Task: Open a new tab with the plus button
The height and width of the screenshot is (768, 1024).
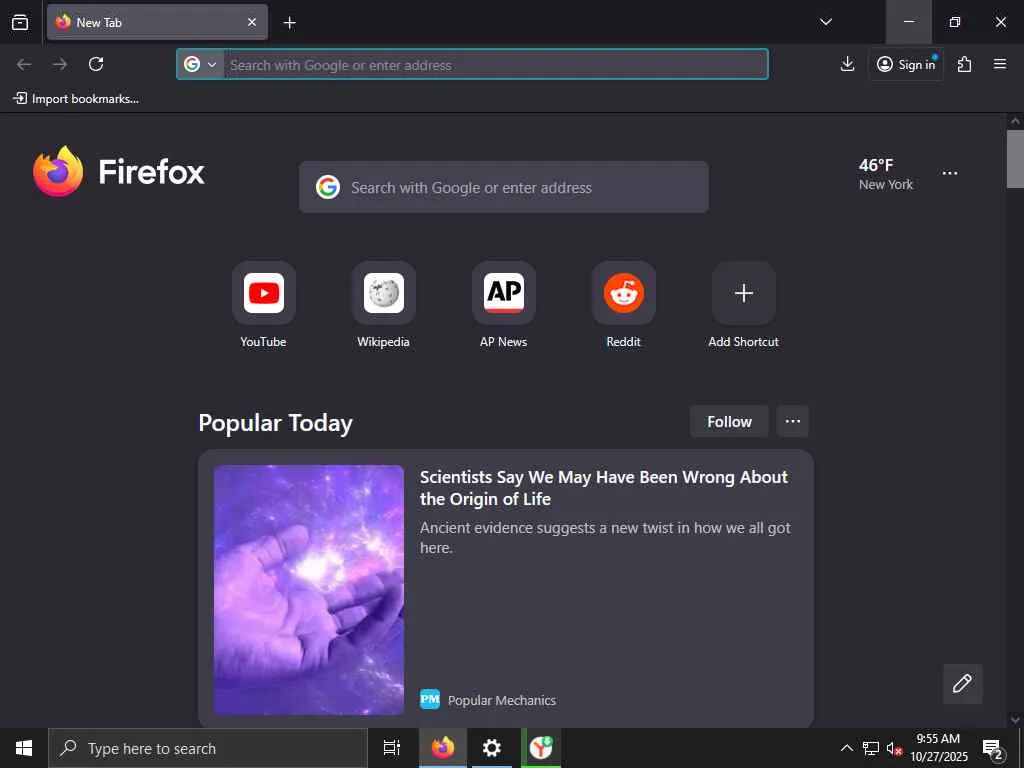Action: (x=289, y=23)
